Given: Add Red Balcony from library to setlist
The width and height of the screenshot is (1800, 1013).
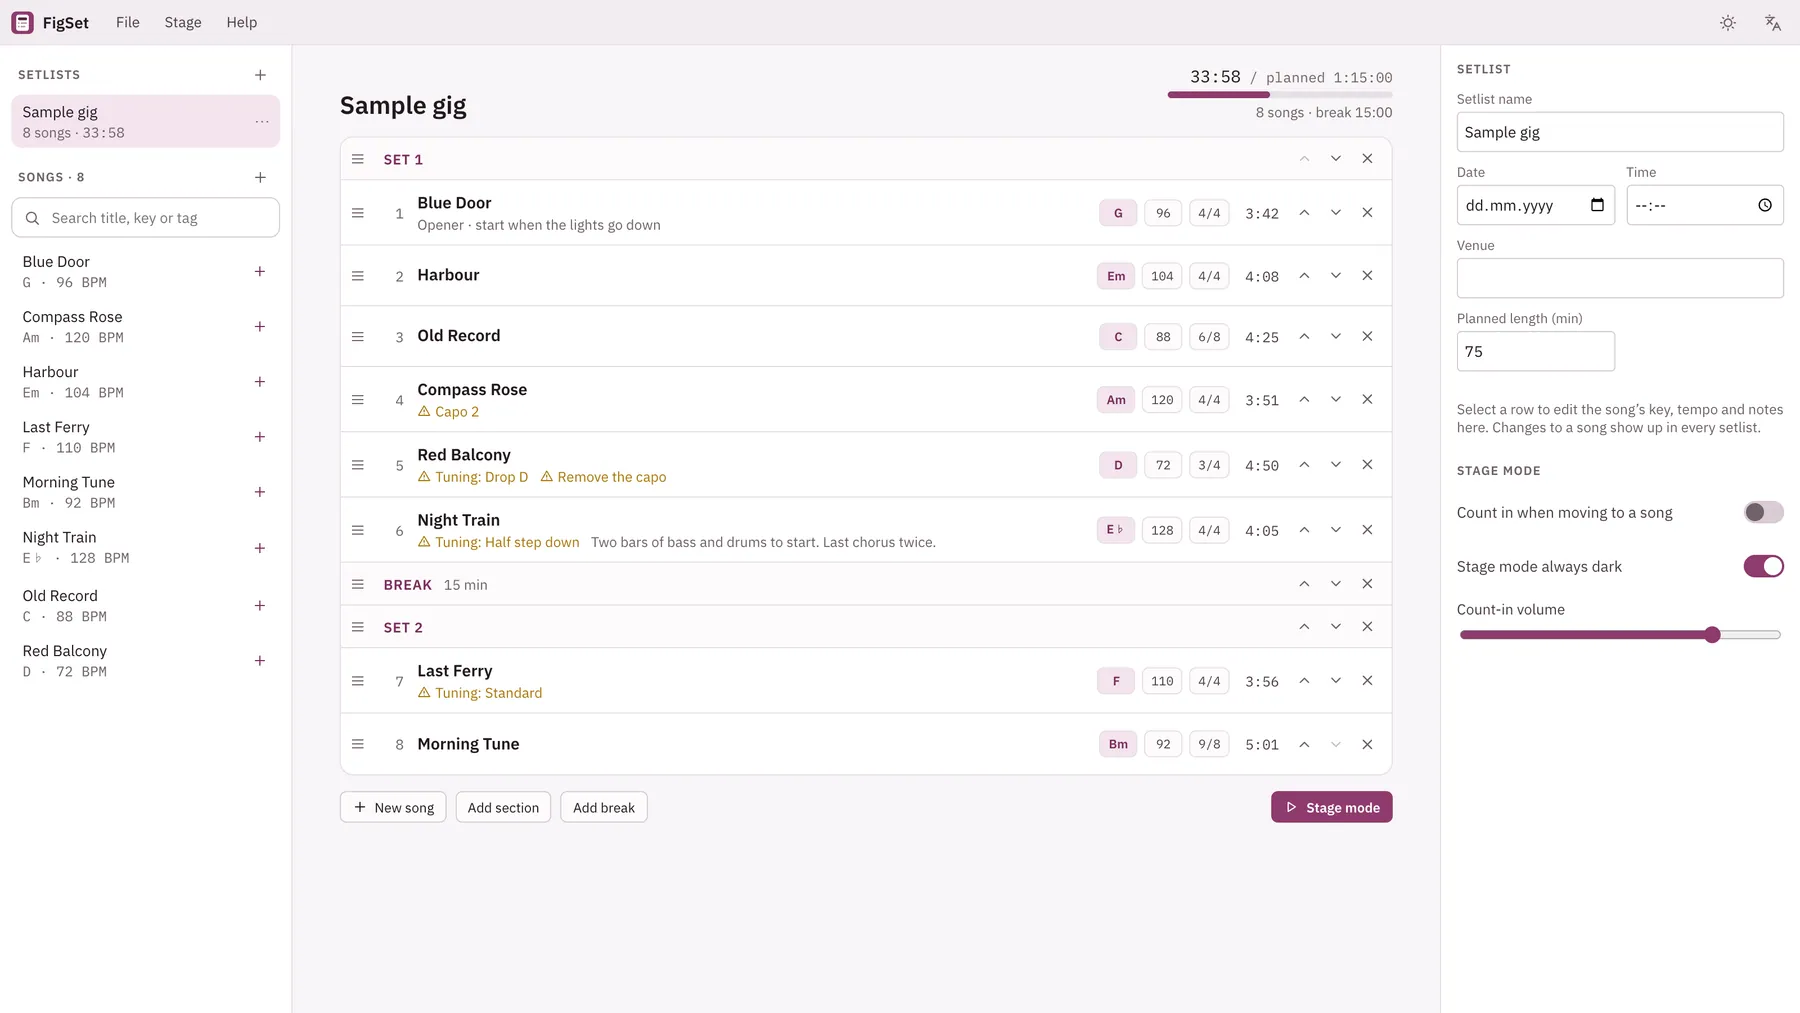Looking at the screenshot, I should [x=260, y=661].
